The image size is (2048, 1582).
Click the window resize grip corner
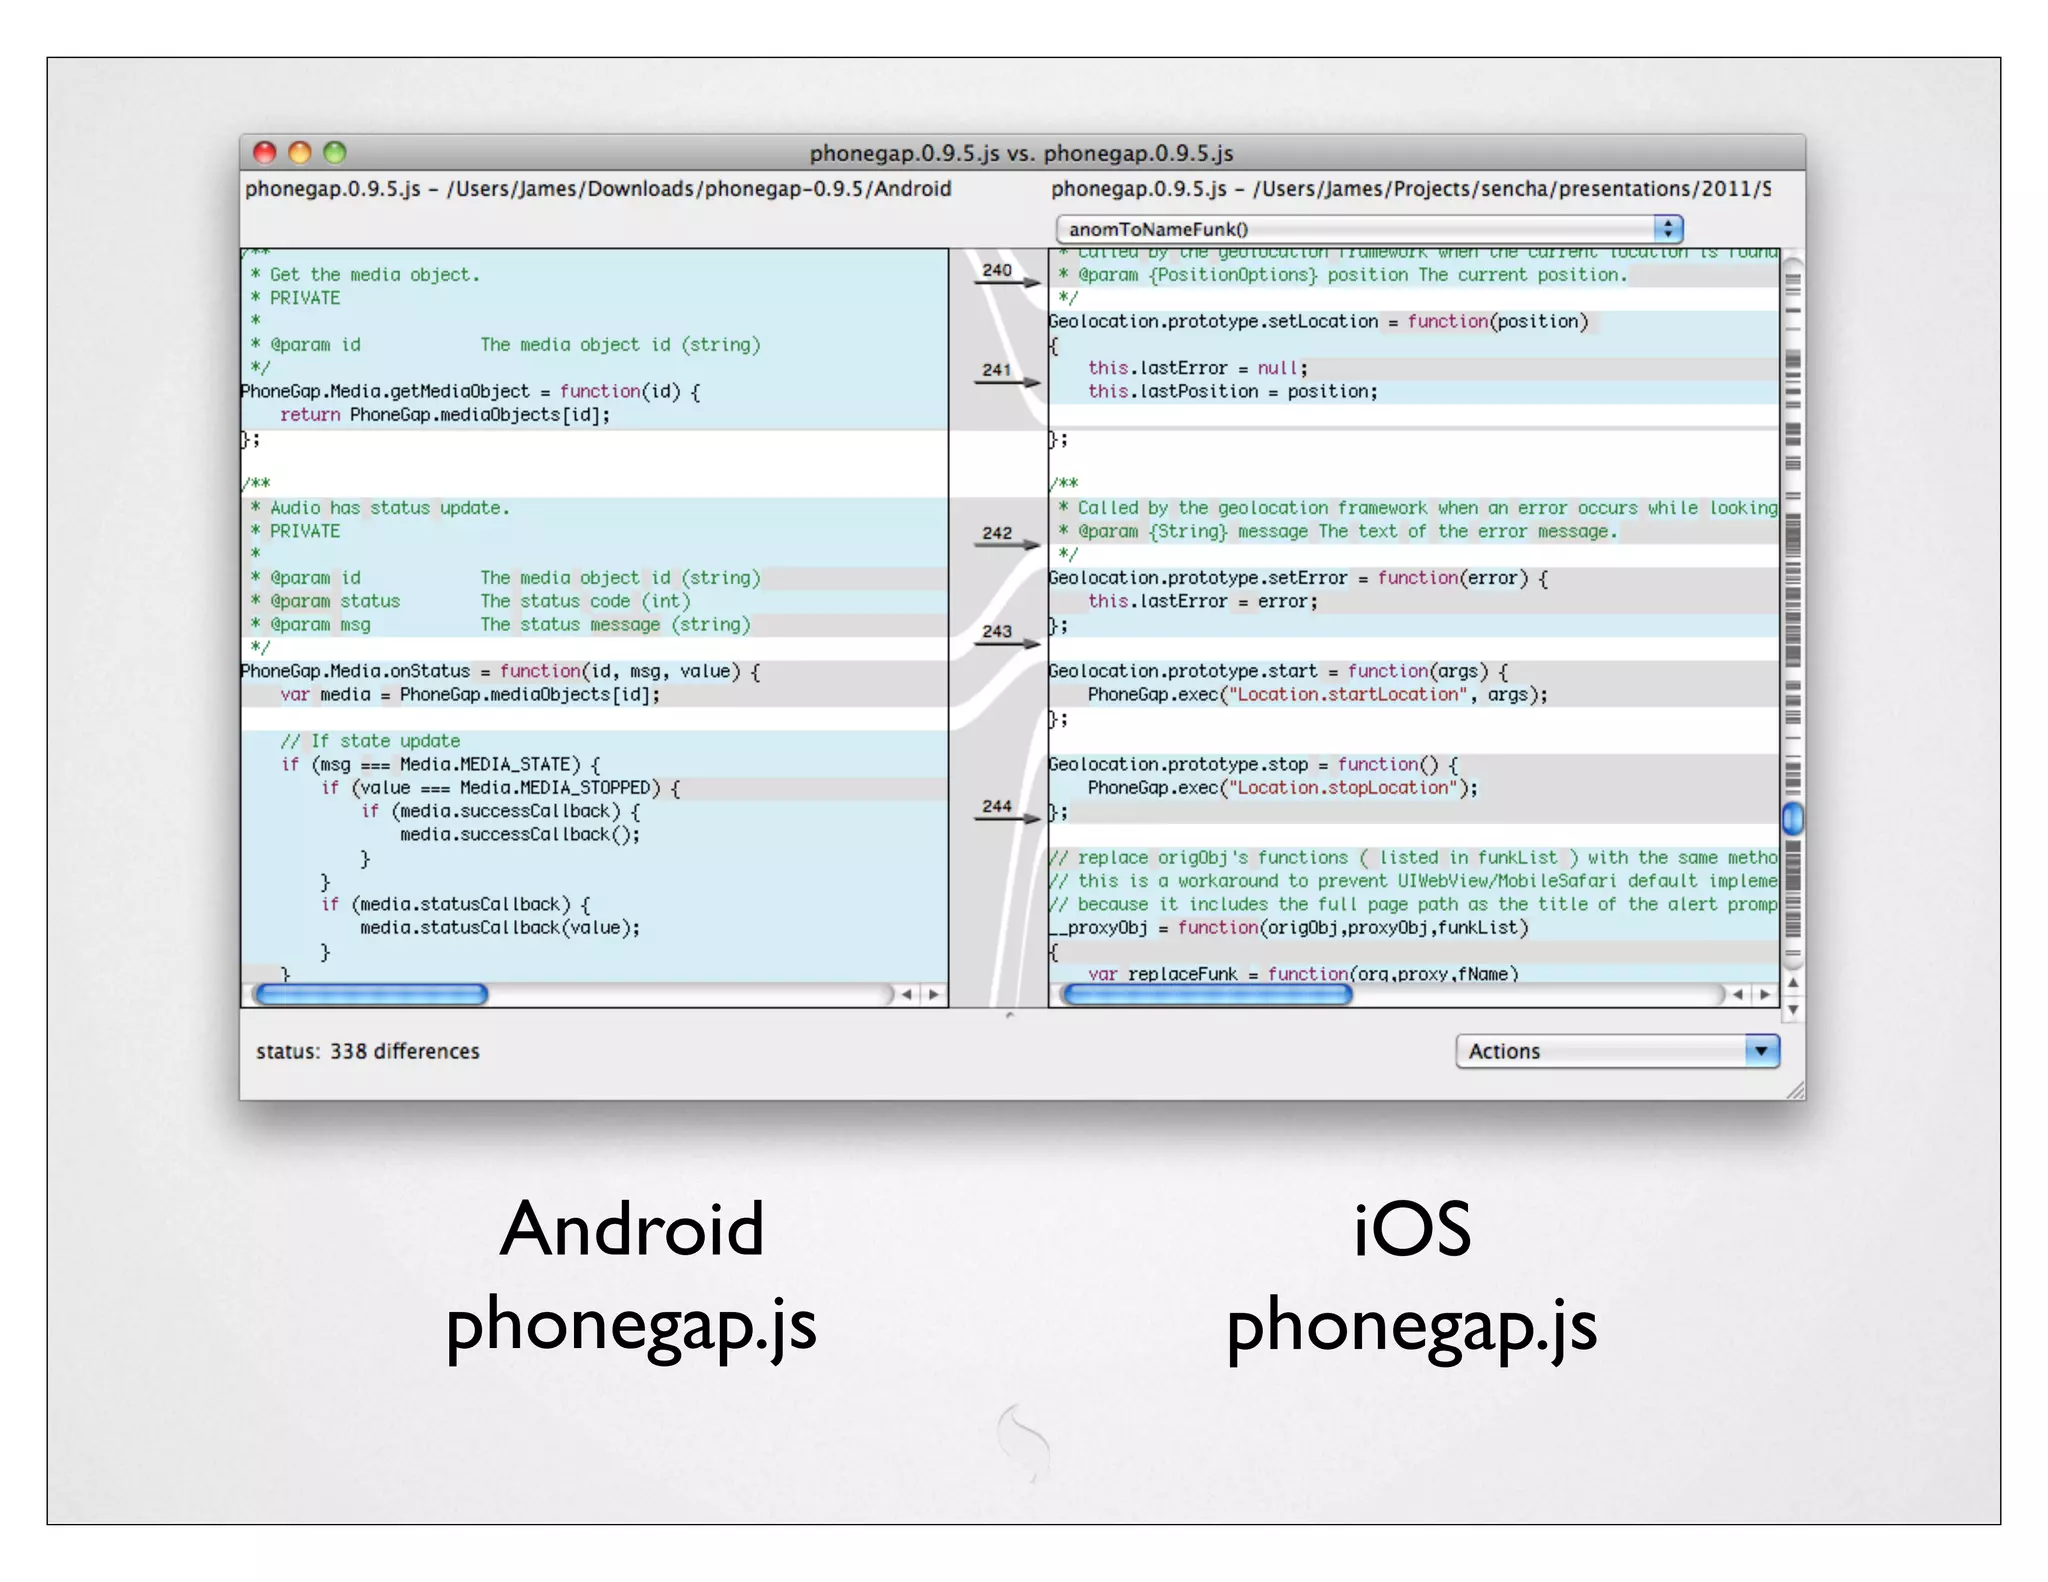(1794, 1089)
